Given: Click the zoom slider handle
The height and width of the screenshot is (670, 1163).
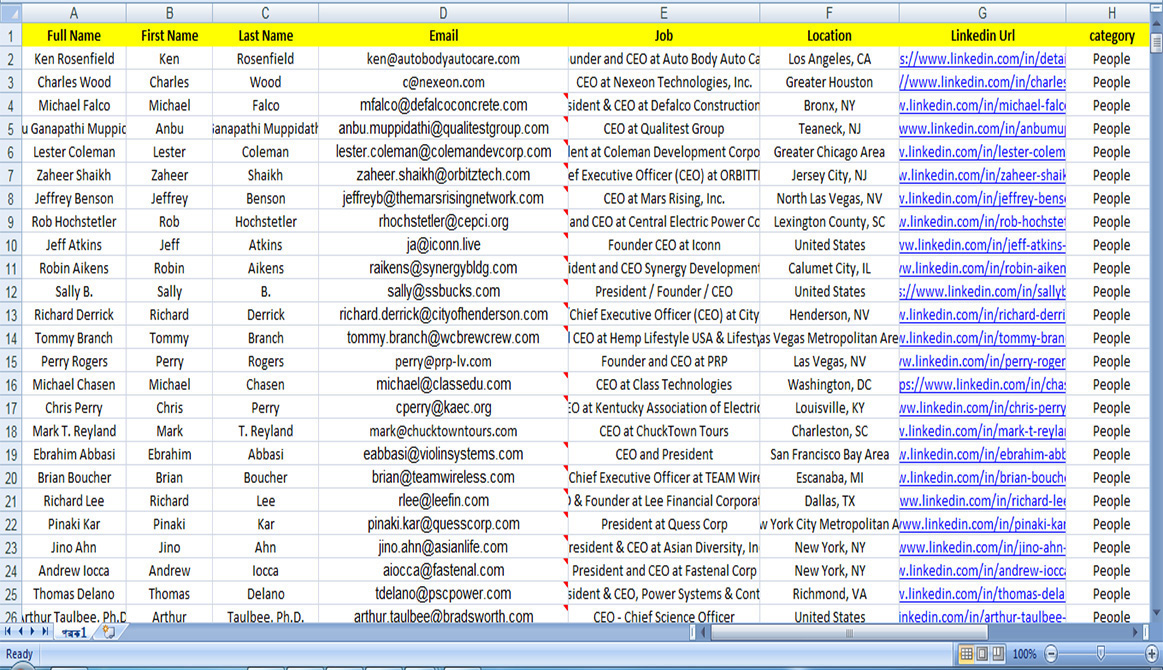Looking at the screenshot, I should coord(1101,653).
